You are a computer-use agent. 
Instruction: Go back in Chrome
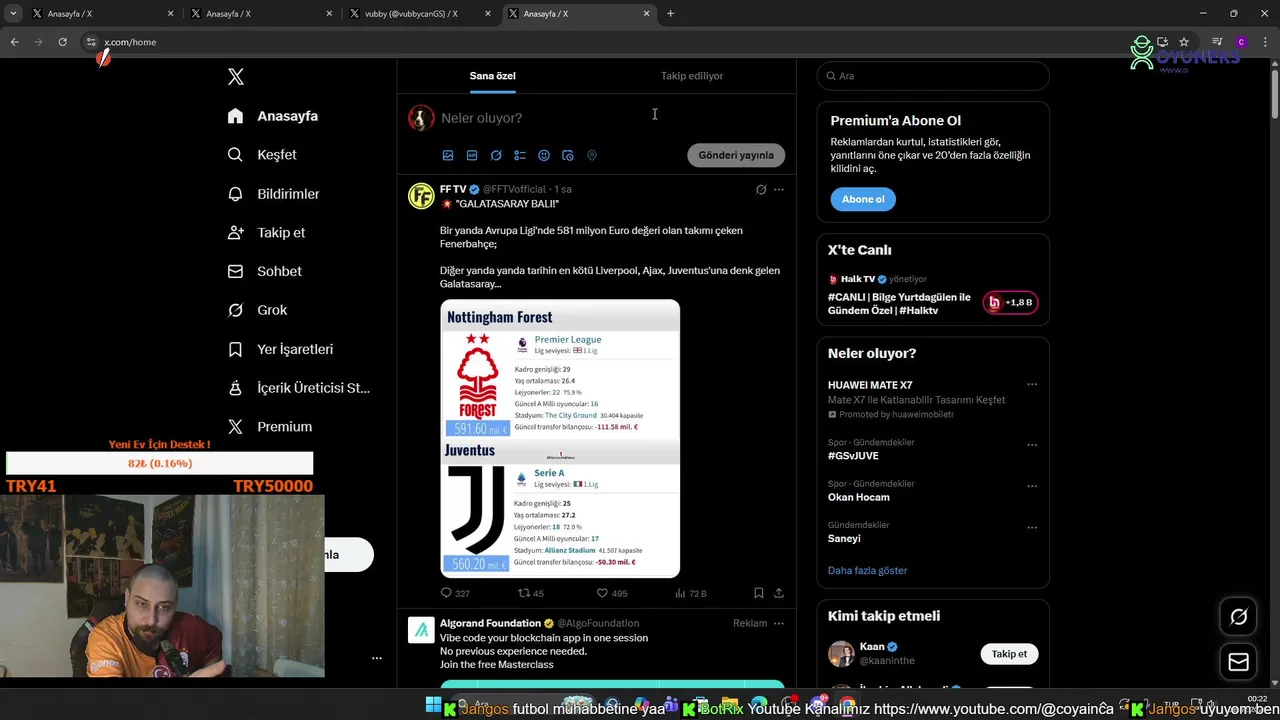pos(14,42)
